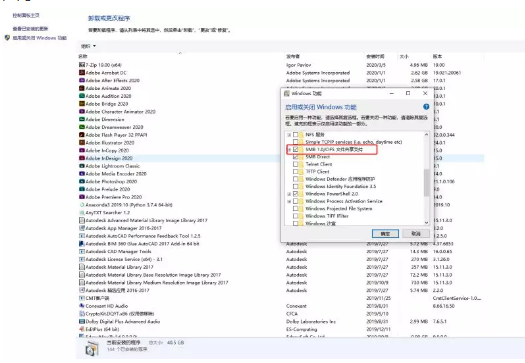Click the Adobe Illustrator 2020 icon
Screen dimensions: 525x363
(x=82, y=142)
